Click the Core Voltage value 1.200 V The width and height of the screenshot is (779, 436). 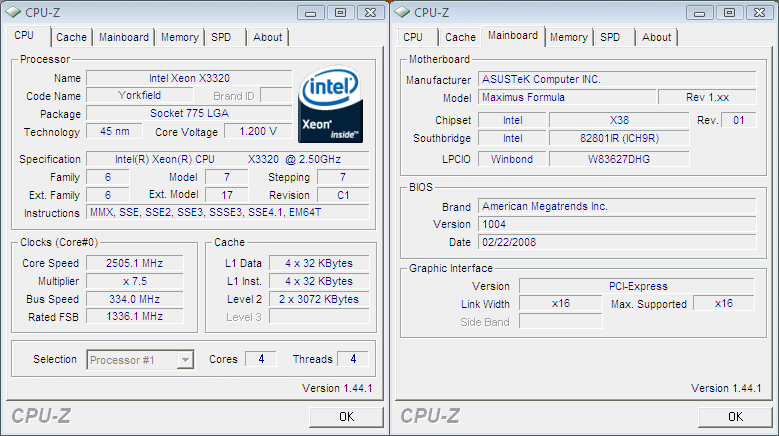coord(258,131)
